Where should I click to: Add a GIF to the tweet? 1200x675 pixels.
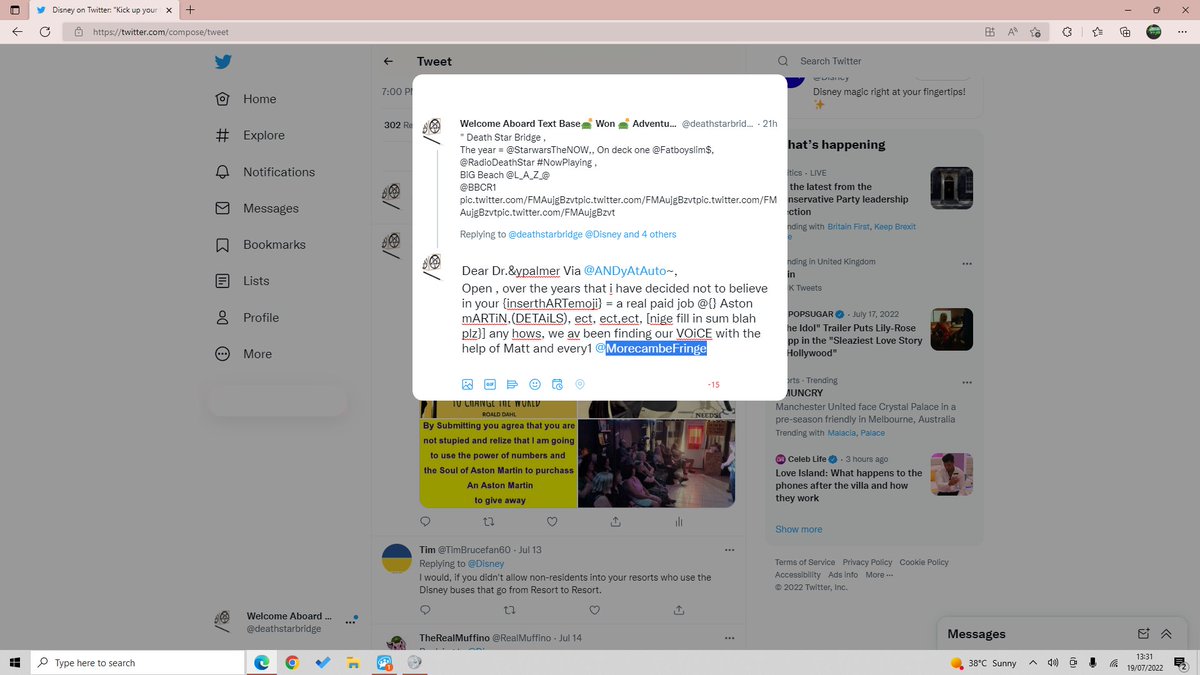(x=490, y=384)
